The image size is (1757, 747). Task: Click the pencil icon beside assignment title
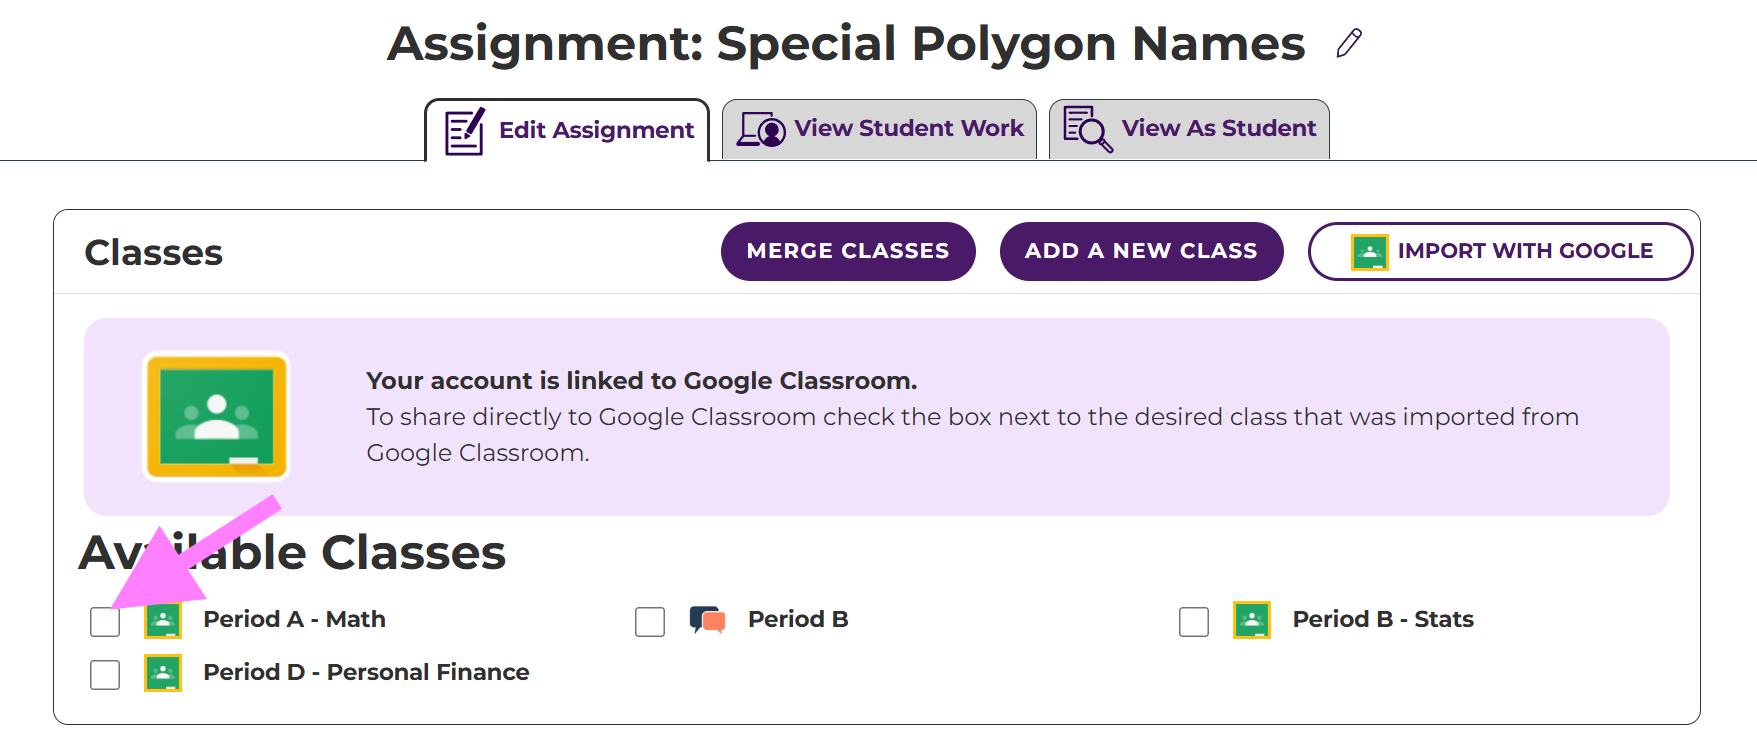[1349, 43]
